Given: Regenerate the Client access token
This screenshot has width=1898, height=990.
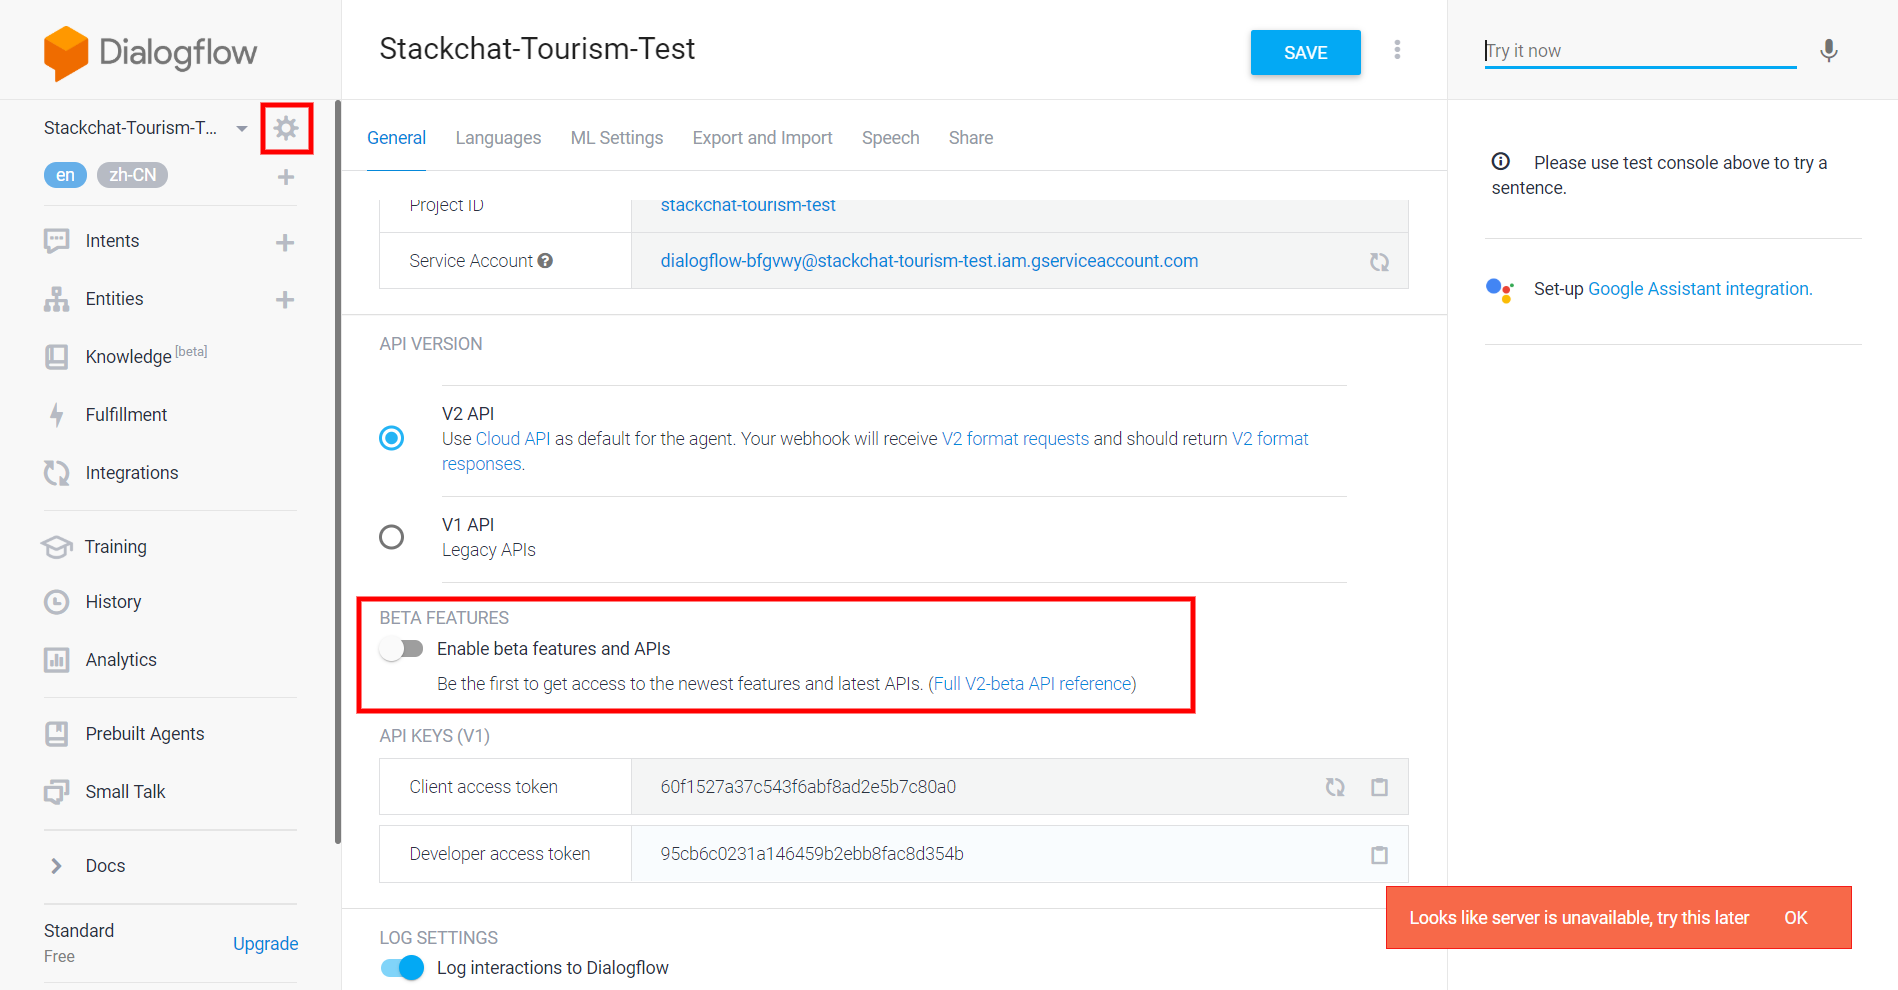Looking at the screenshot, I should [x=1335, y=787].
